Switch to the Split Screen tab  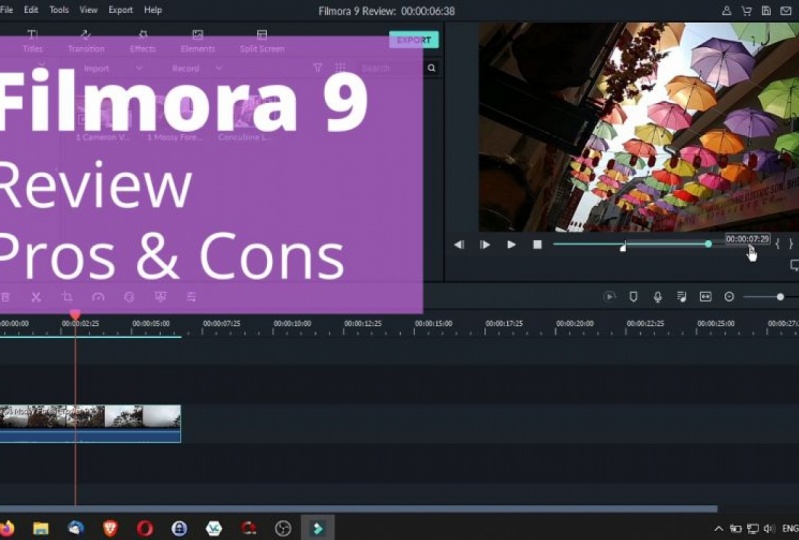262,41
